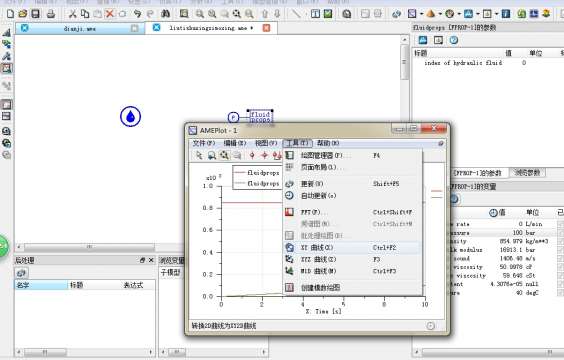Click the Copy icon in main toolbar
Screen dimensions: 564x360
pos(85,14)
